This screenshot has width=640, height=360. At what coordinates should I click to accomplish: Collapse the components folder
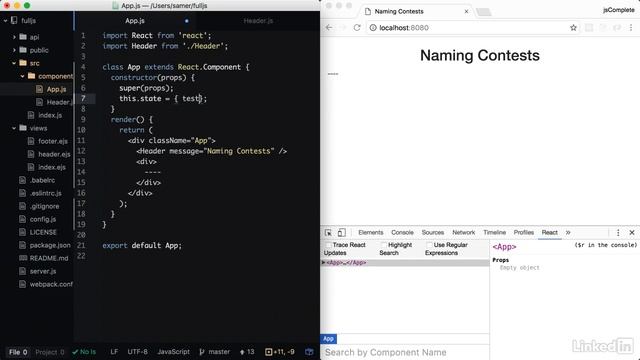click(x=22, y=76)
